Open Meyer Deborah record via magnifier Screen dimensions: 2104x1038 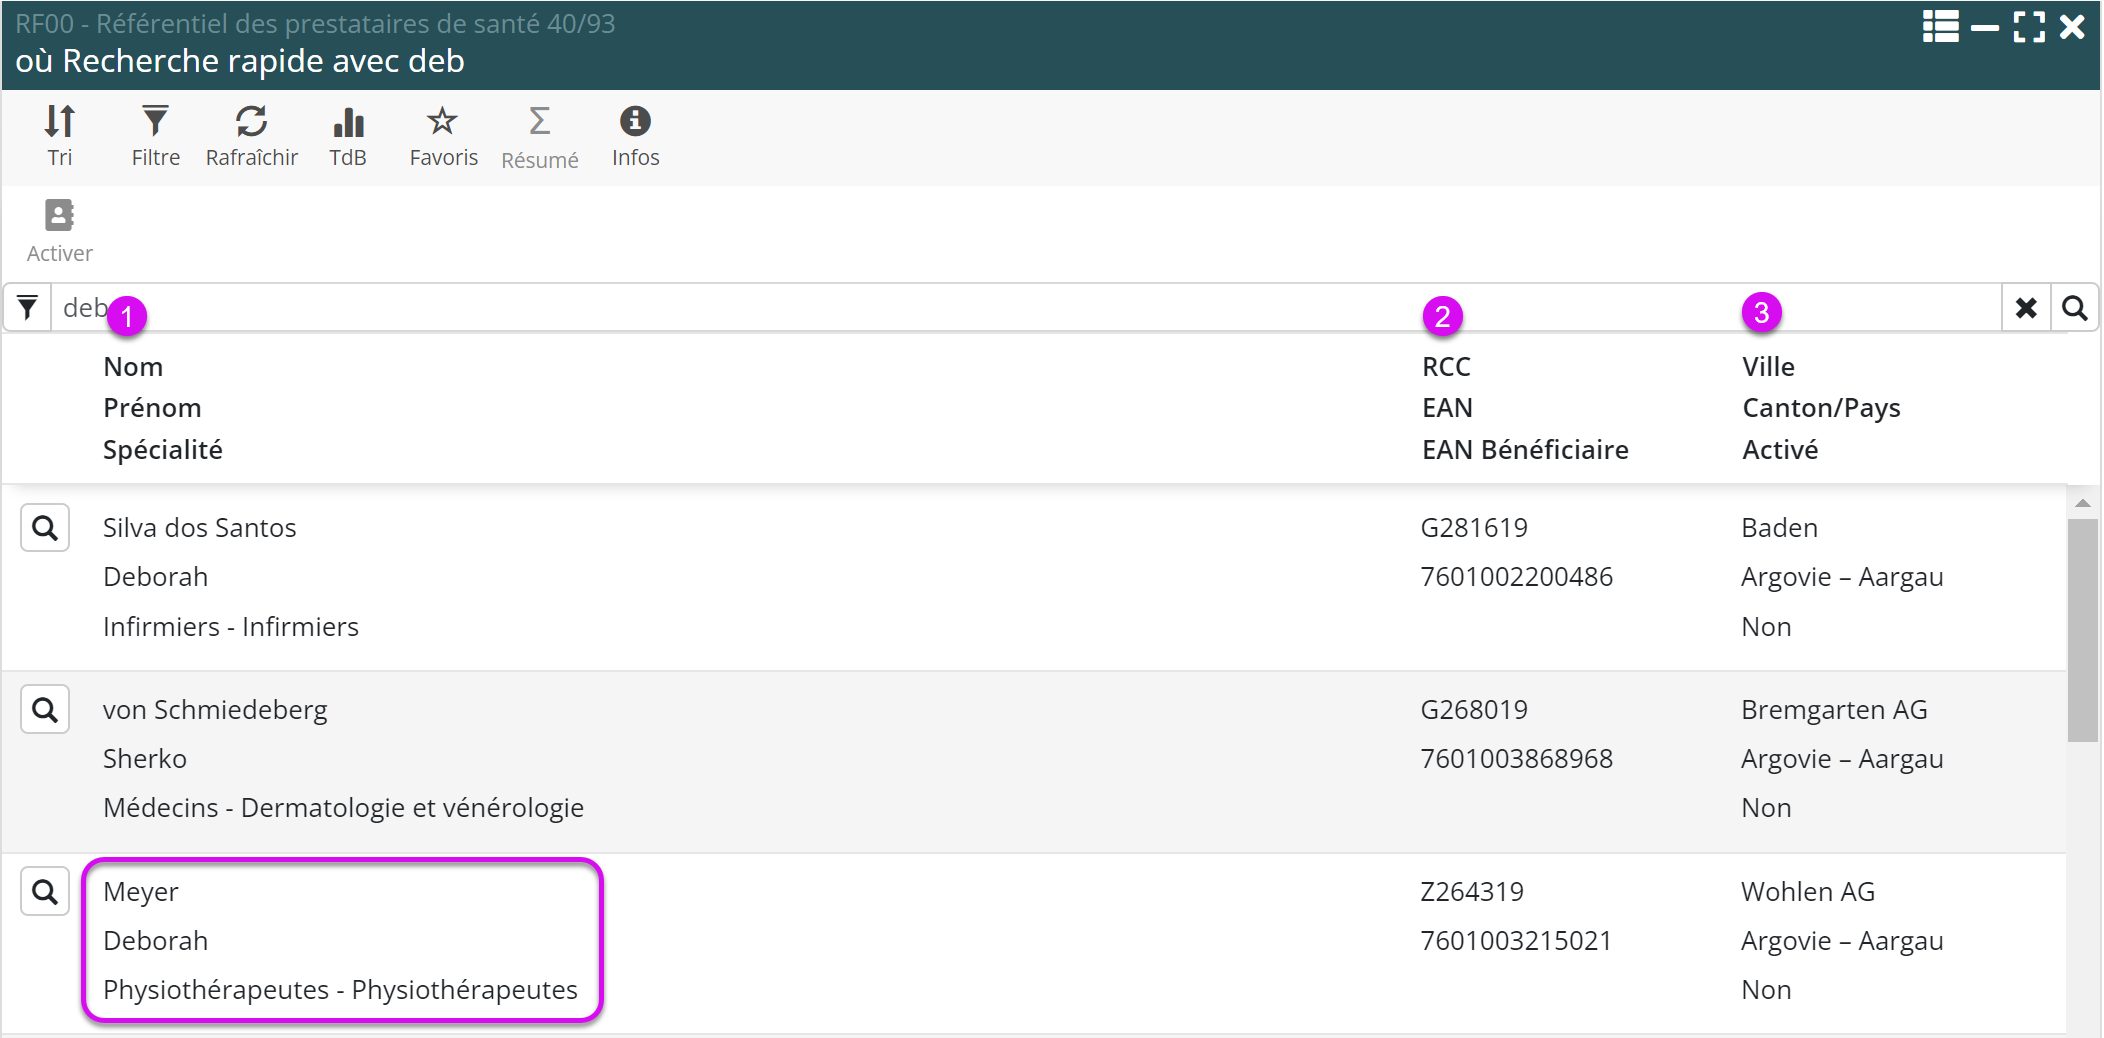pyautogui.click(x=45, y=892)
